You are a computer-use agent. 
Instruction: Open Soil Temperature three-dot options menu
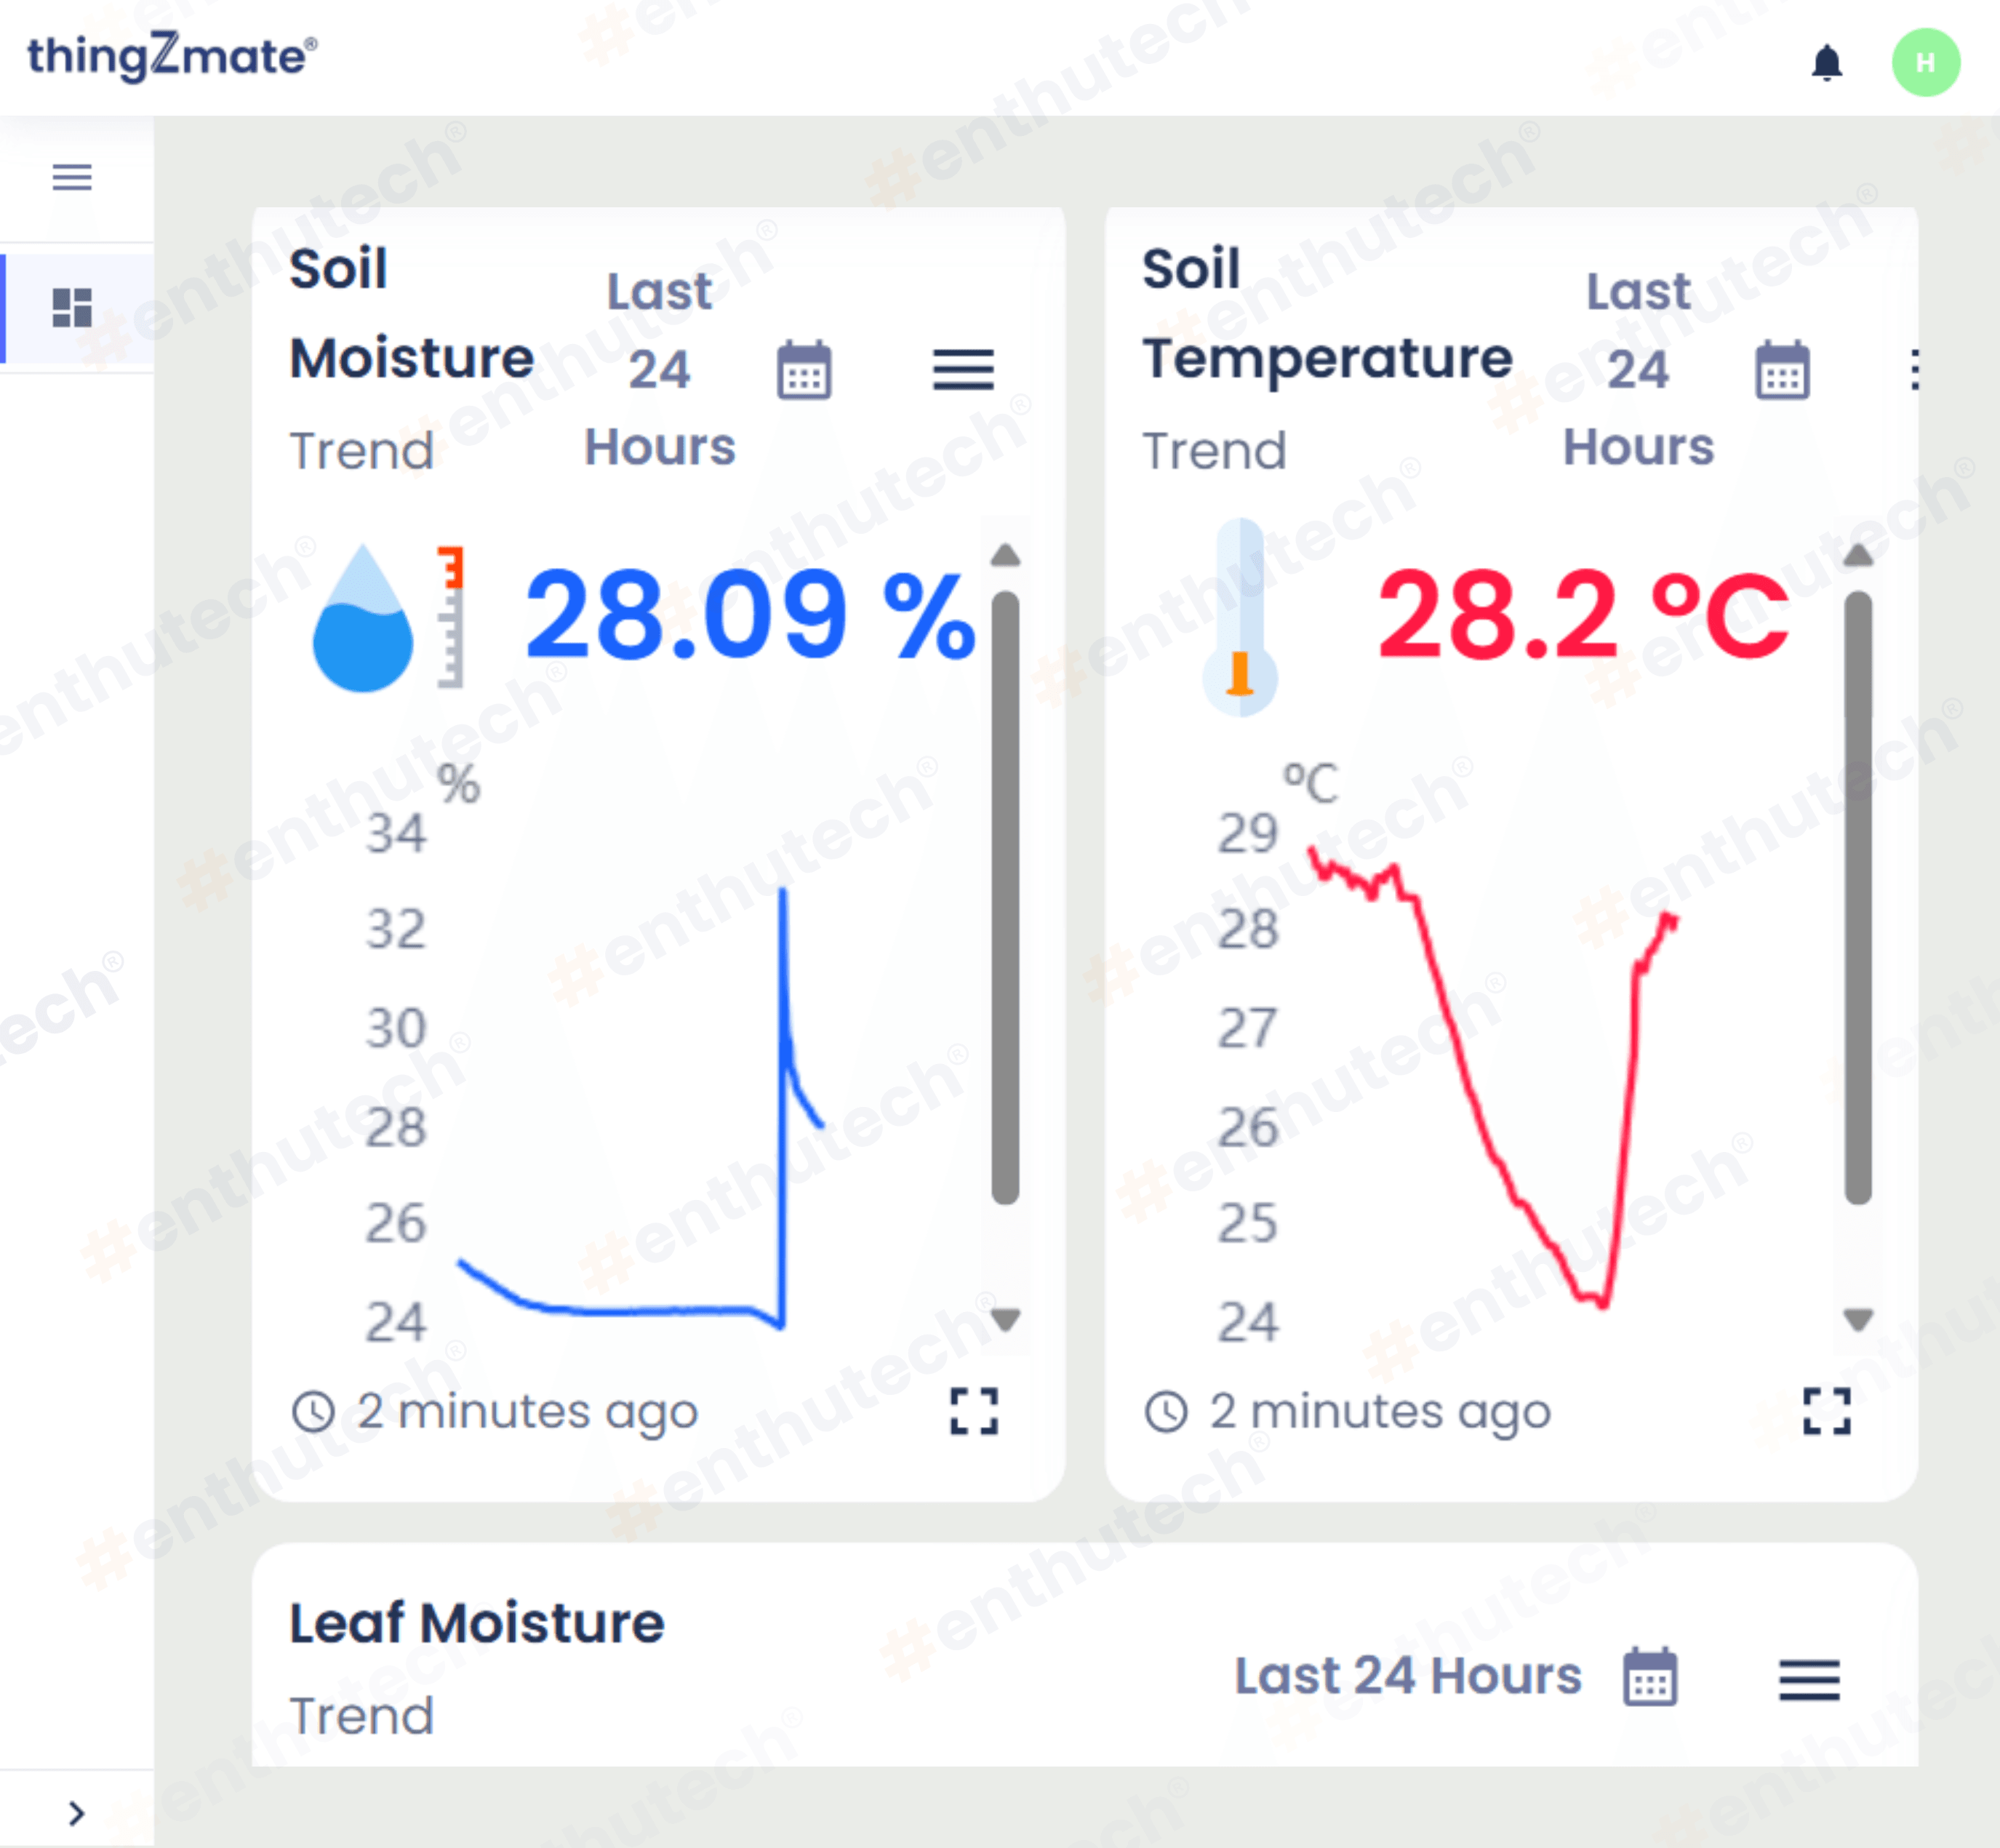tap(1914, 370)
